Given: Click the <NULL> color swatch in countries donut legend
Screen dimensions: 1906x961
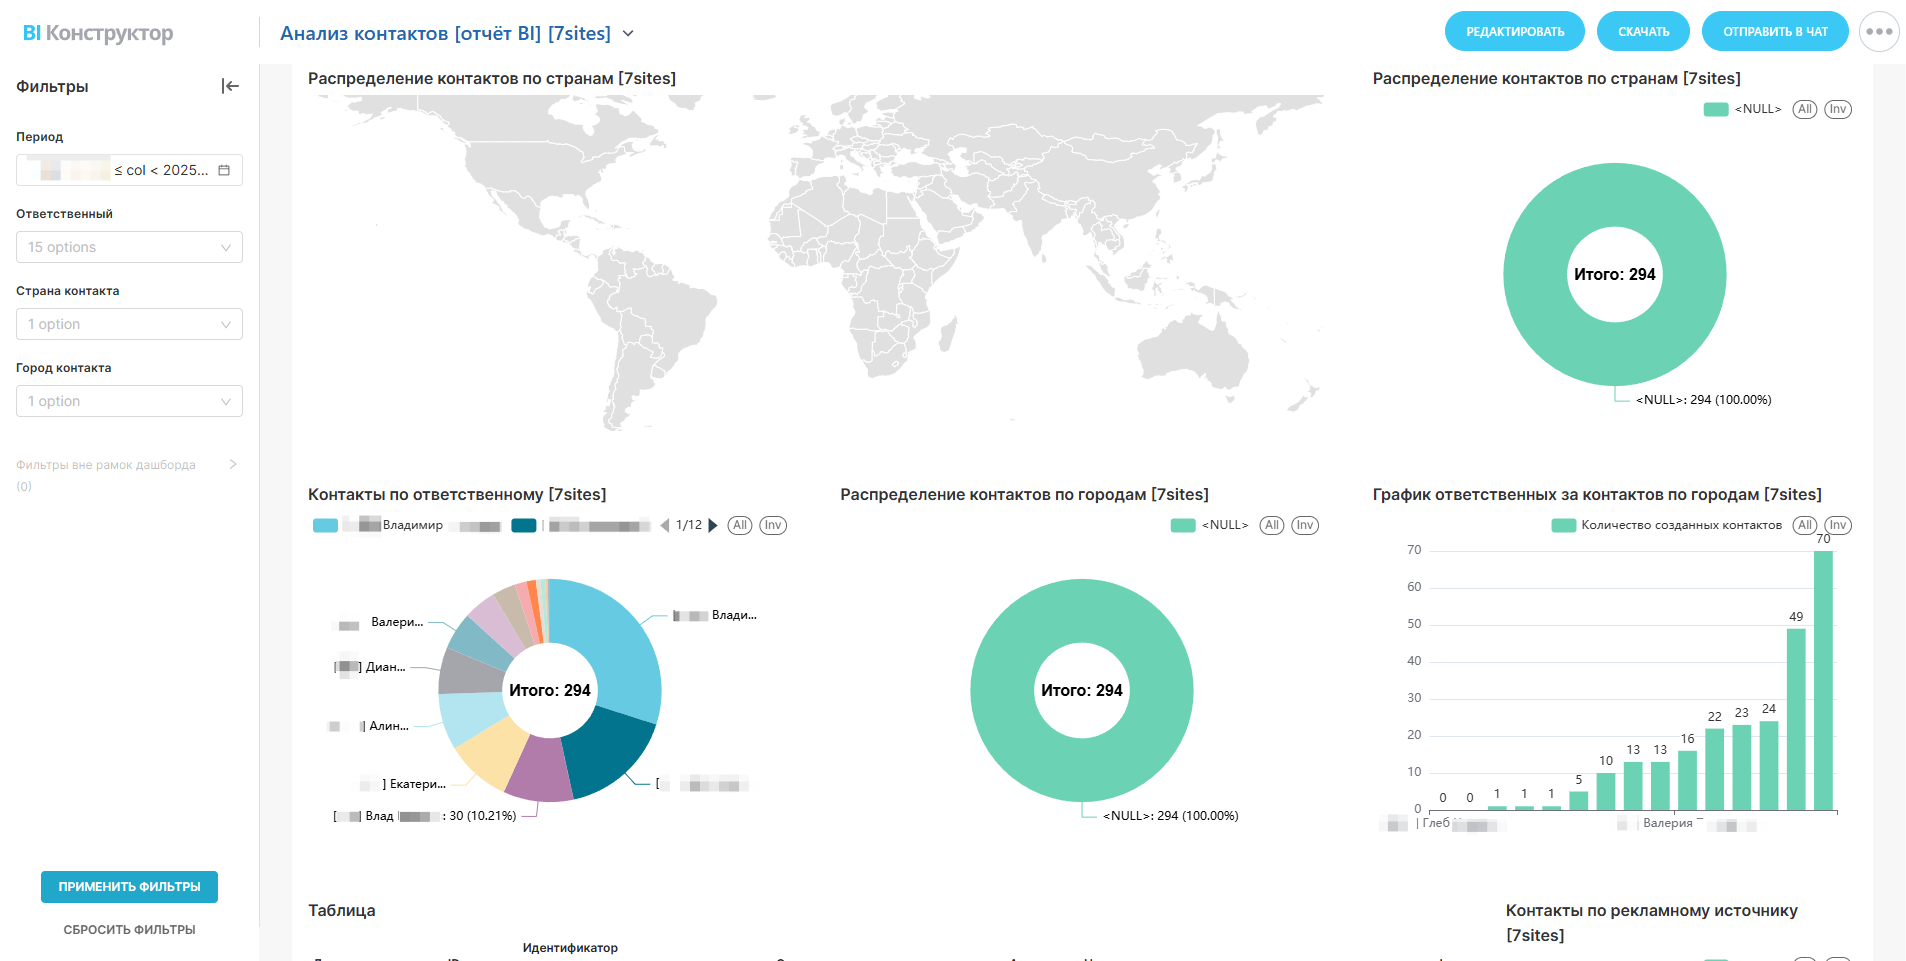Looking at the screenshot, I should 1716,109.
